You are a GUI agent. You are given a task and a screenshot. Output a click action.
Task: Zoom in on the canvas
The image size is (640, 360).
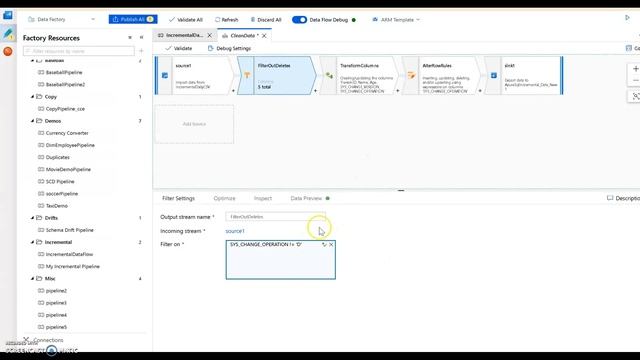click(635, 69)
